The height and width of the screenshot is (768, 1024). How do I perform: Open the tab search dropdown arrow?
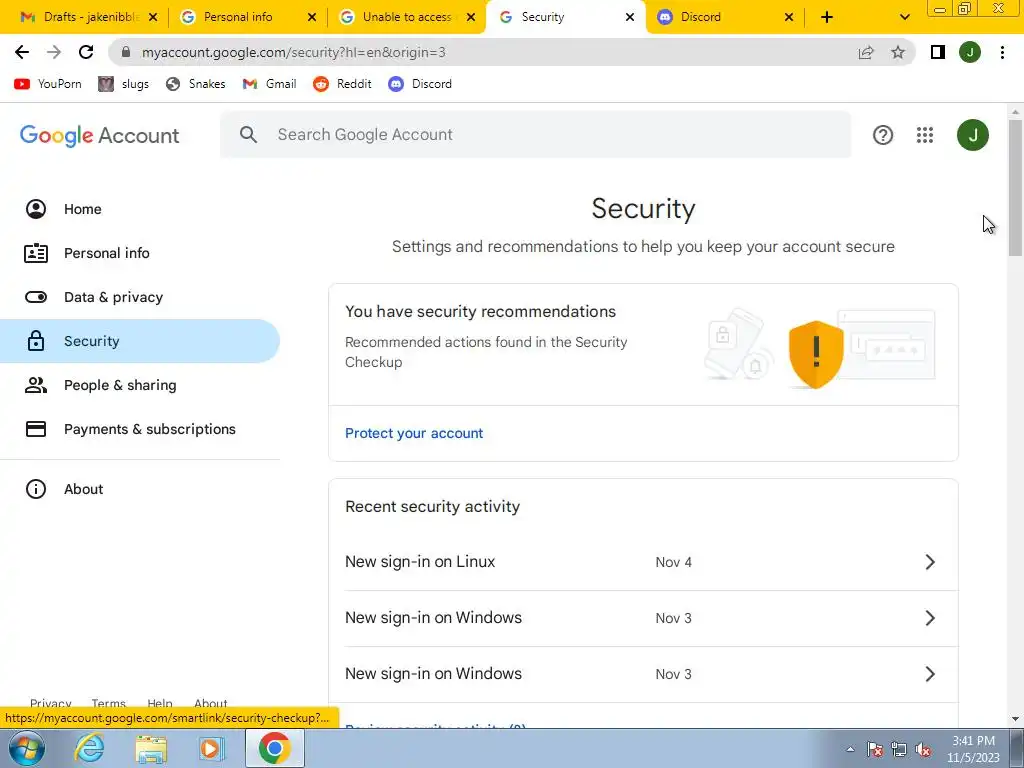(x=904, y=17)
